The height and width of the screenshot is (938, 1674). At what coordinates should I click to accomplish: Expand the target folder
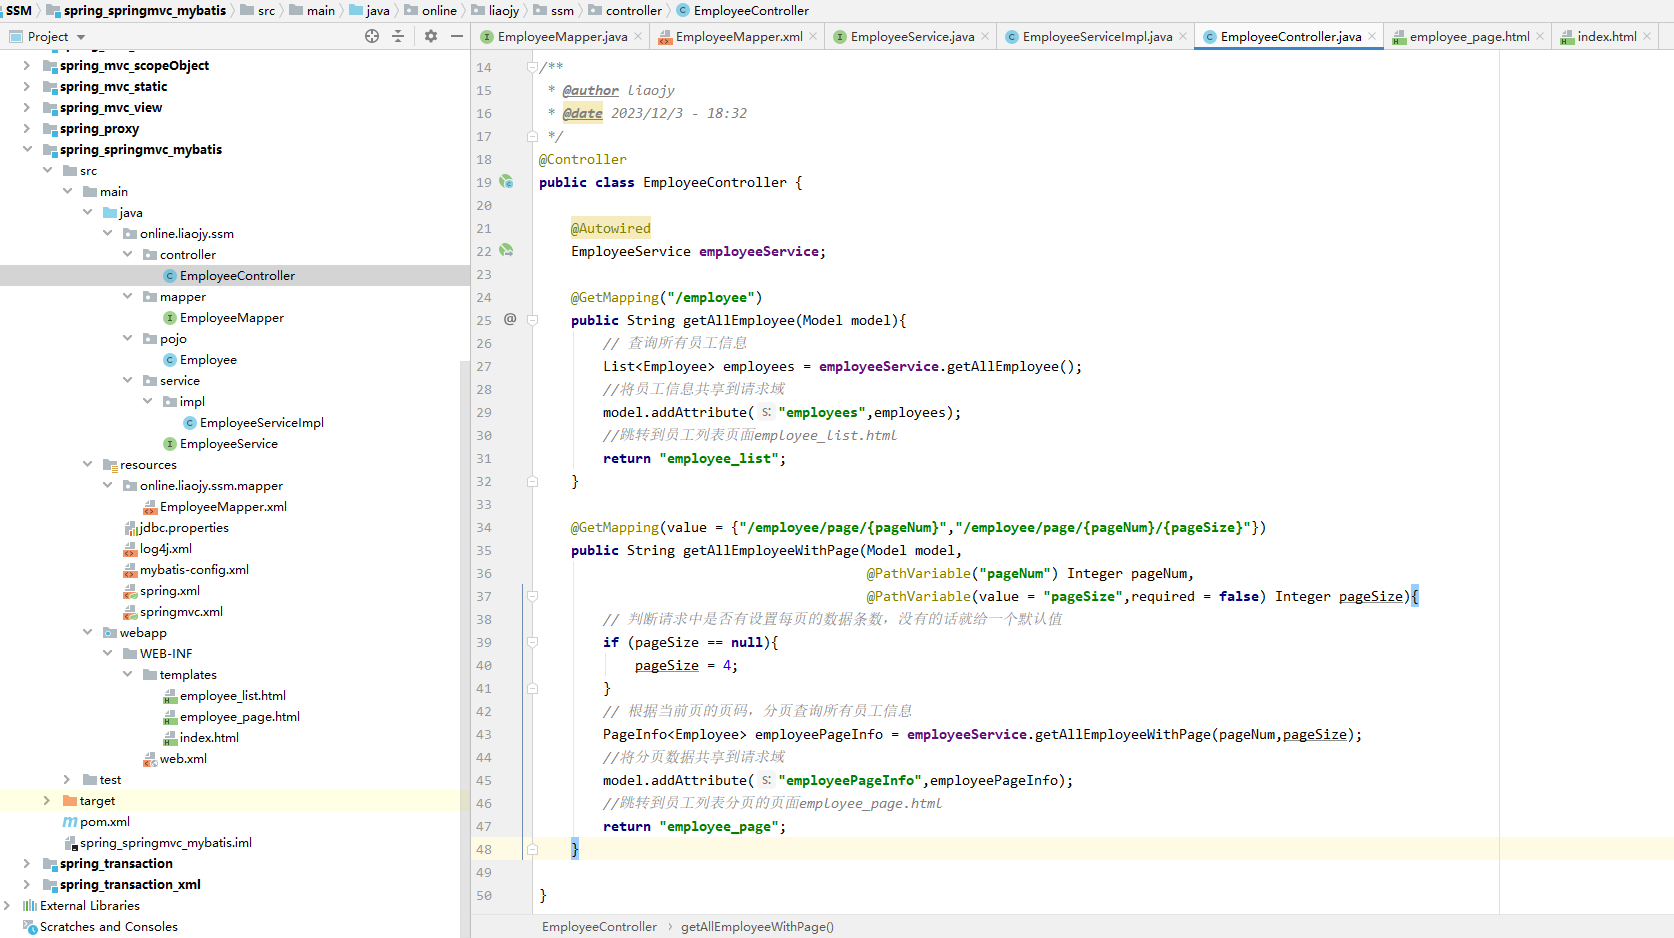[47, 800]
